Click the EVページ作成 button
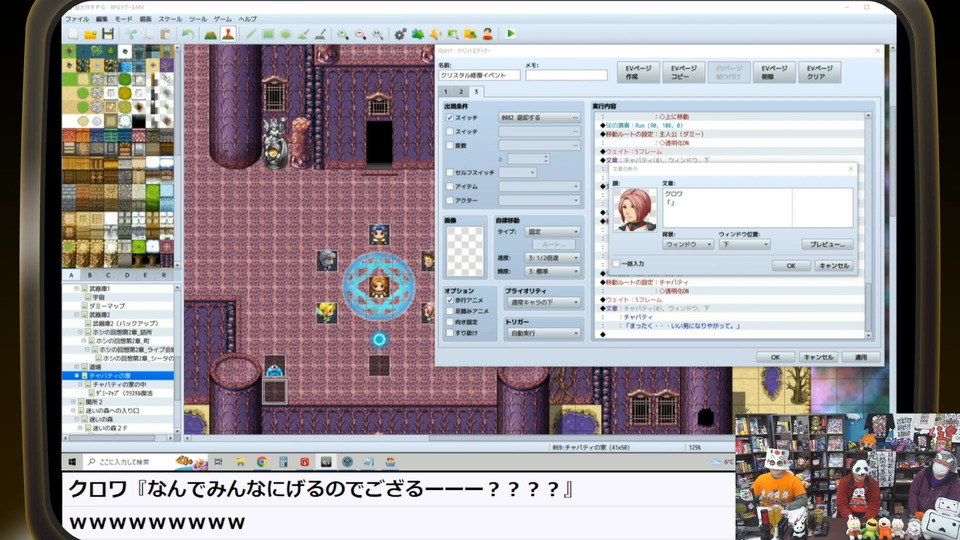 pos(638,72)
